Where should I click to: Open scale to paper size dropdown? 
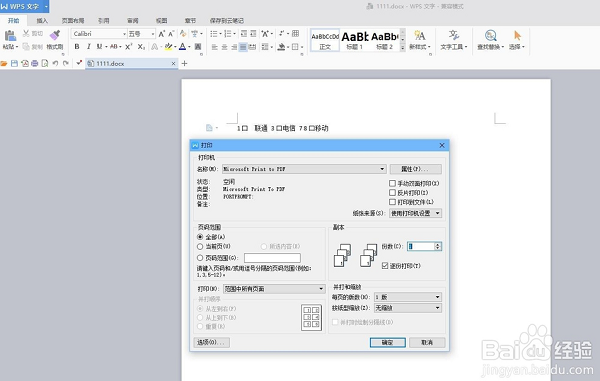tap(437, 308)
